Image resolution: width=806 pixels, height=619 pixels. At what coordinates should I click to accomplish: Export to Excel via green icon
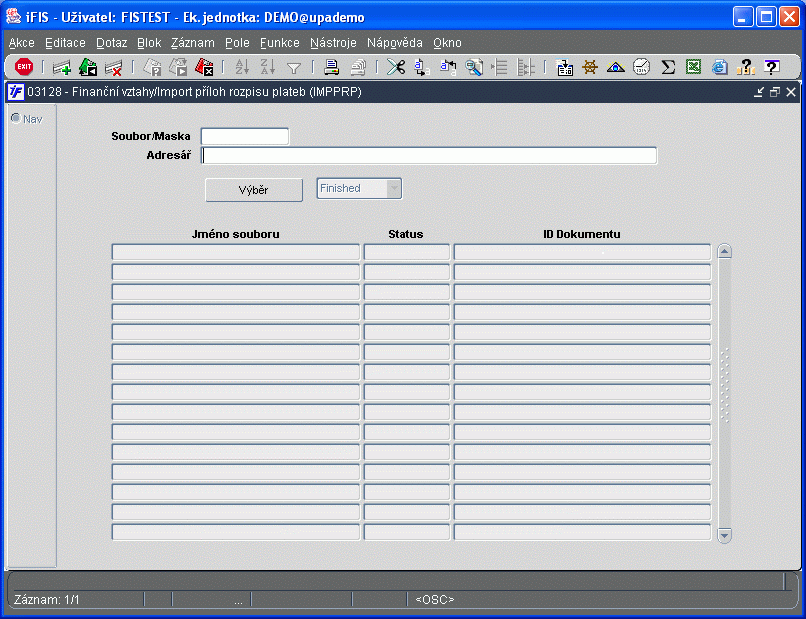coord(693,67)
